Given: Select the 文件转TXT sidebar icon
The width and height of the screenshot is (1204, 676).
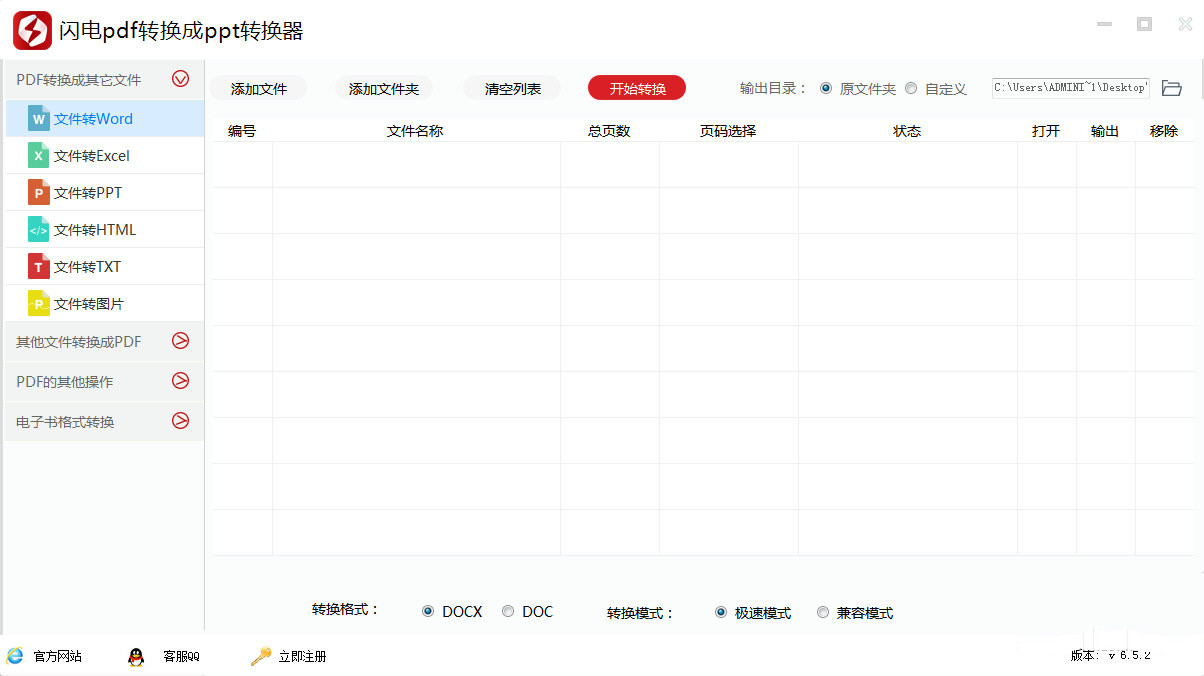Looking at the screenshot, I should tap(38, 266).
